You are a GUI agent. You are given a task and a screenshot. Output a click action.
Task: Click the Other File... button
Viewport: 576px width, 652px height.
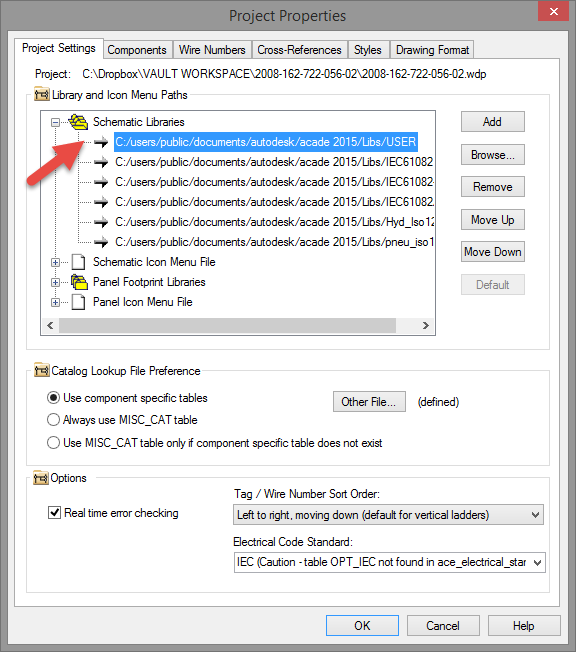pyautogui.click(x=369, y=402)
